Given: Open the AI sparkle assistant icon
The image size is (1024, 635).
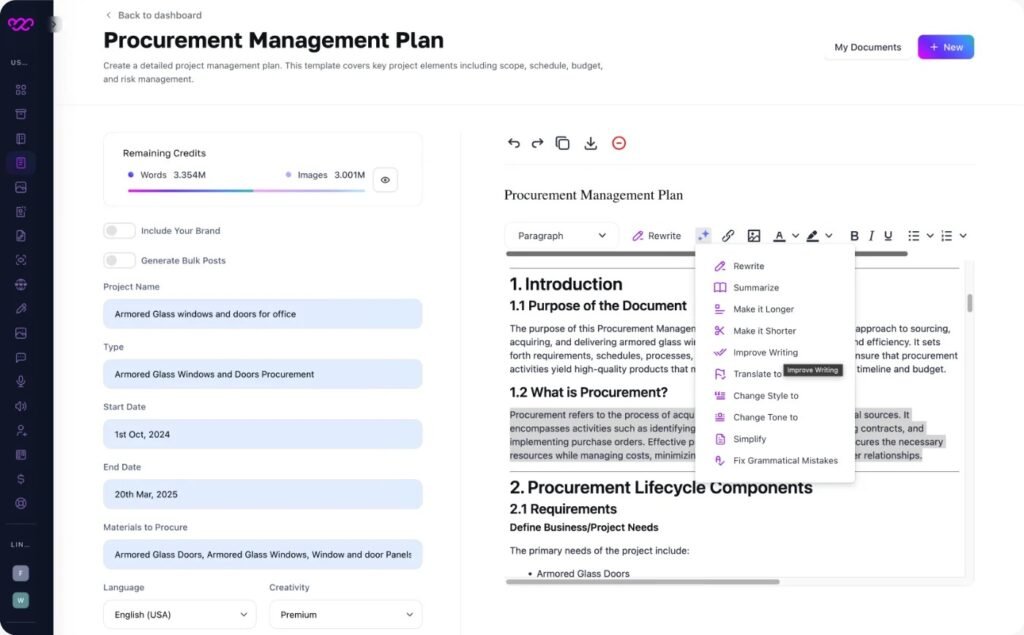Looking at the screenshot, I should [703, 235].
